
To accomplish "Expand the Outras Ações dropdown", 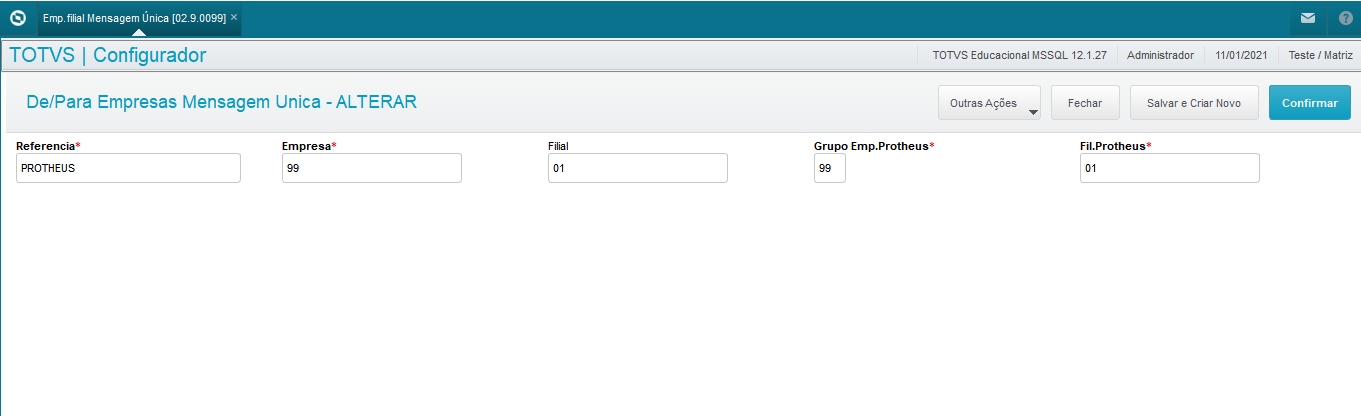I will [x=989, y=103].
